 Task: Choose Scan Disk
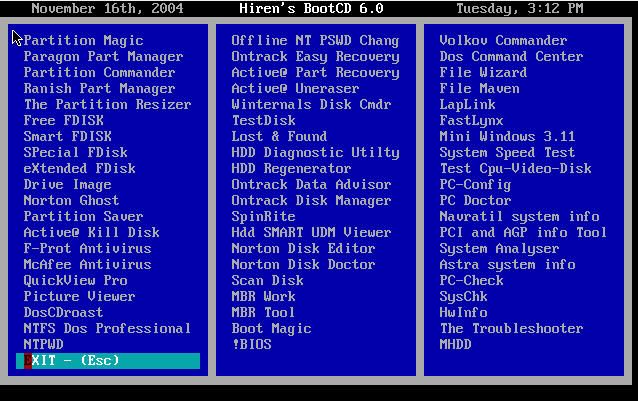[267, 280]
